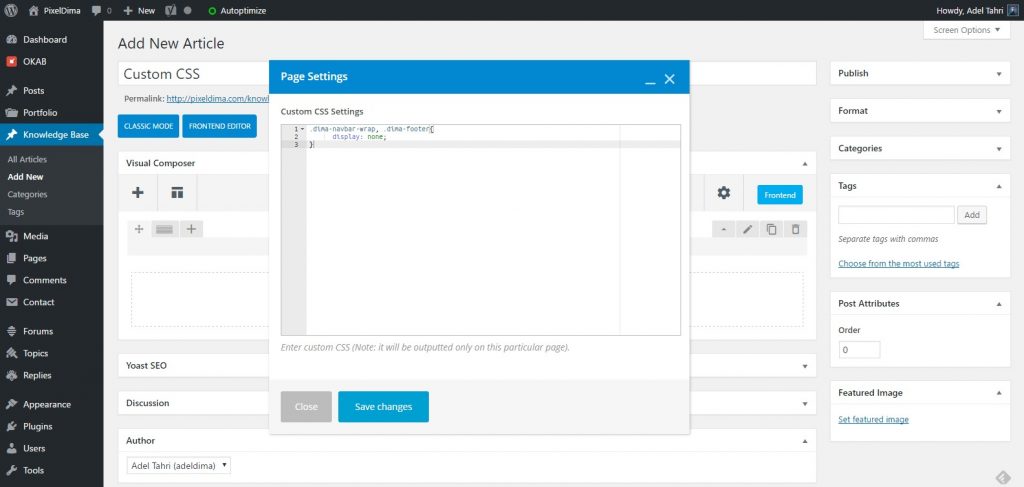Edit the row with pencil icon
Screen dimensions: 1024x487
pos(748,229)
